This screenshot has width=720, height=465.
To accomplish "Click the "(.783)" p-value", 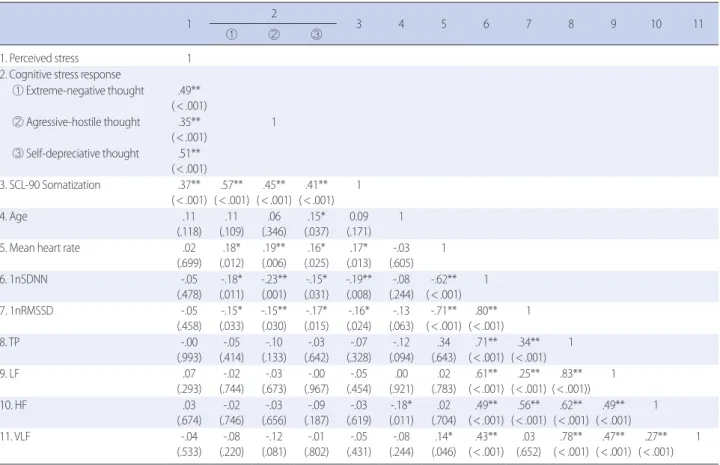I will (444, 389).
